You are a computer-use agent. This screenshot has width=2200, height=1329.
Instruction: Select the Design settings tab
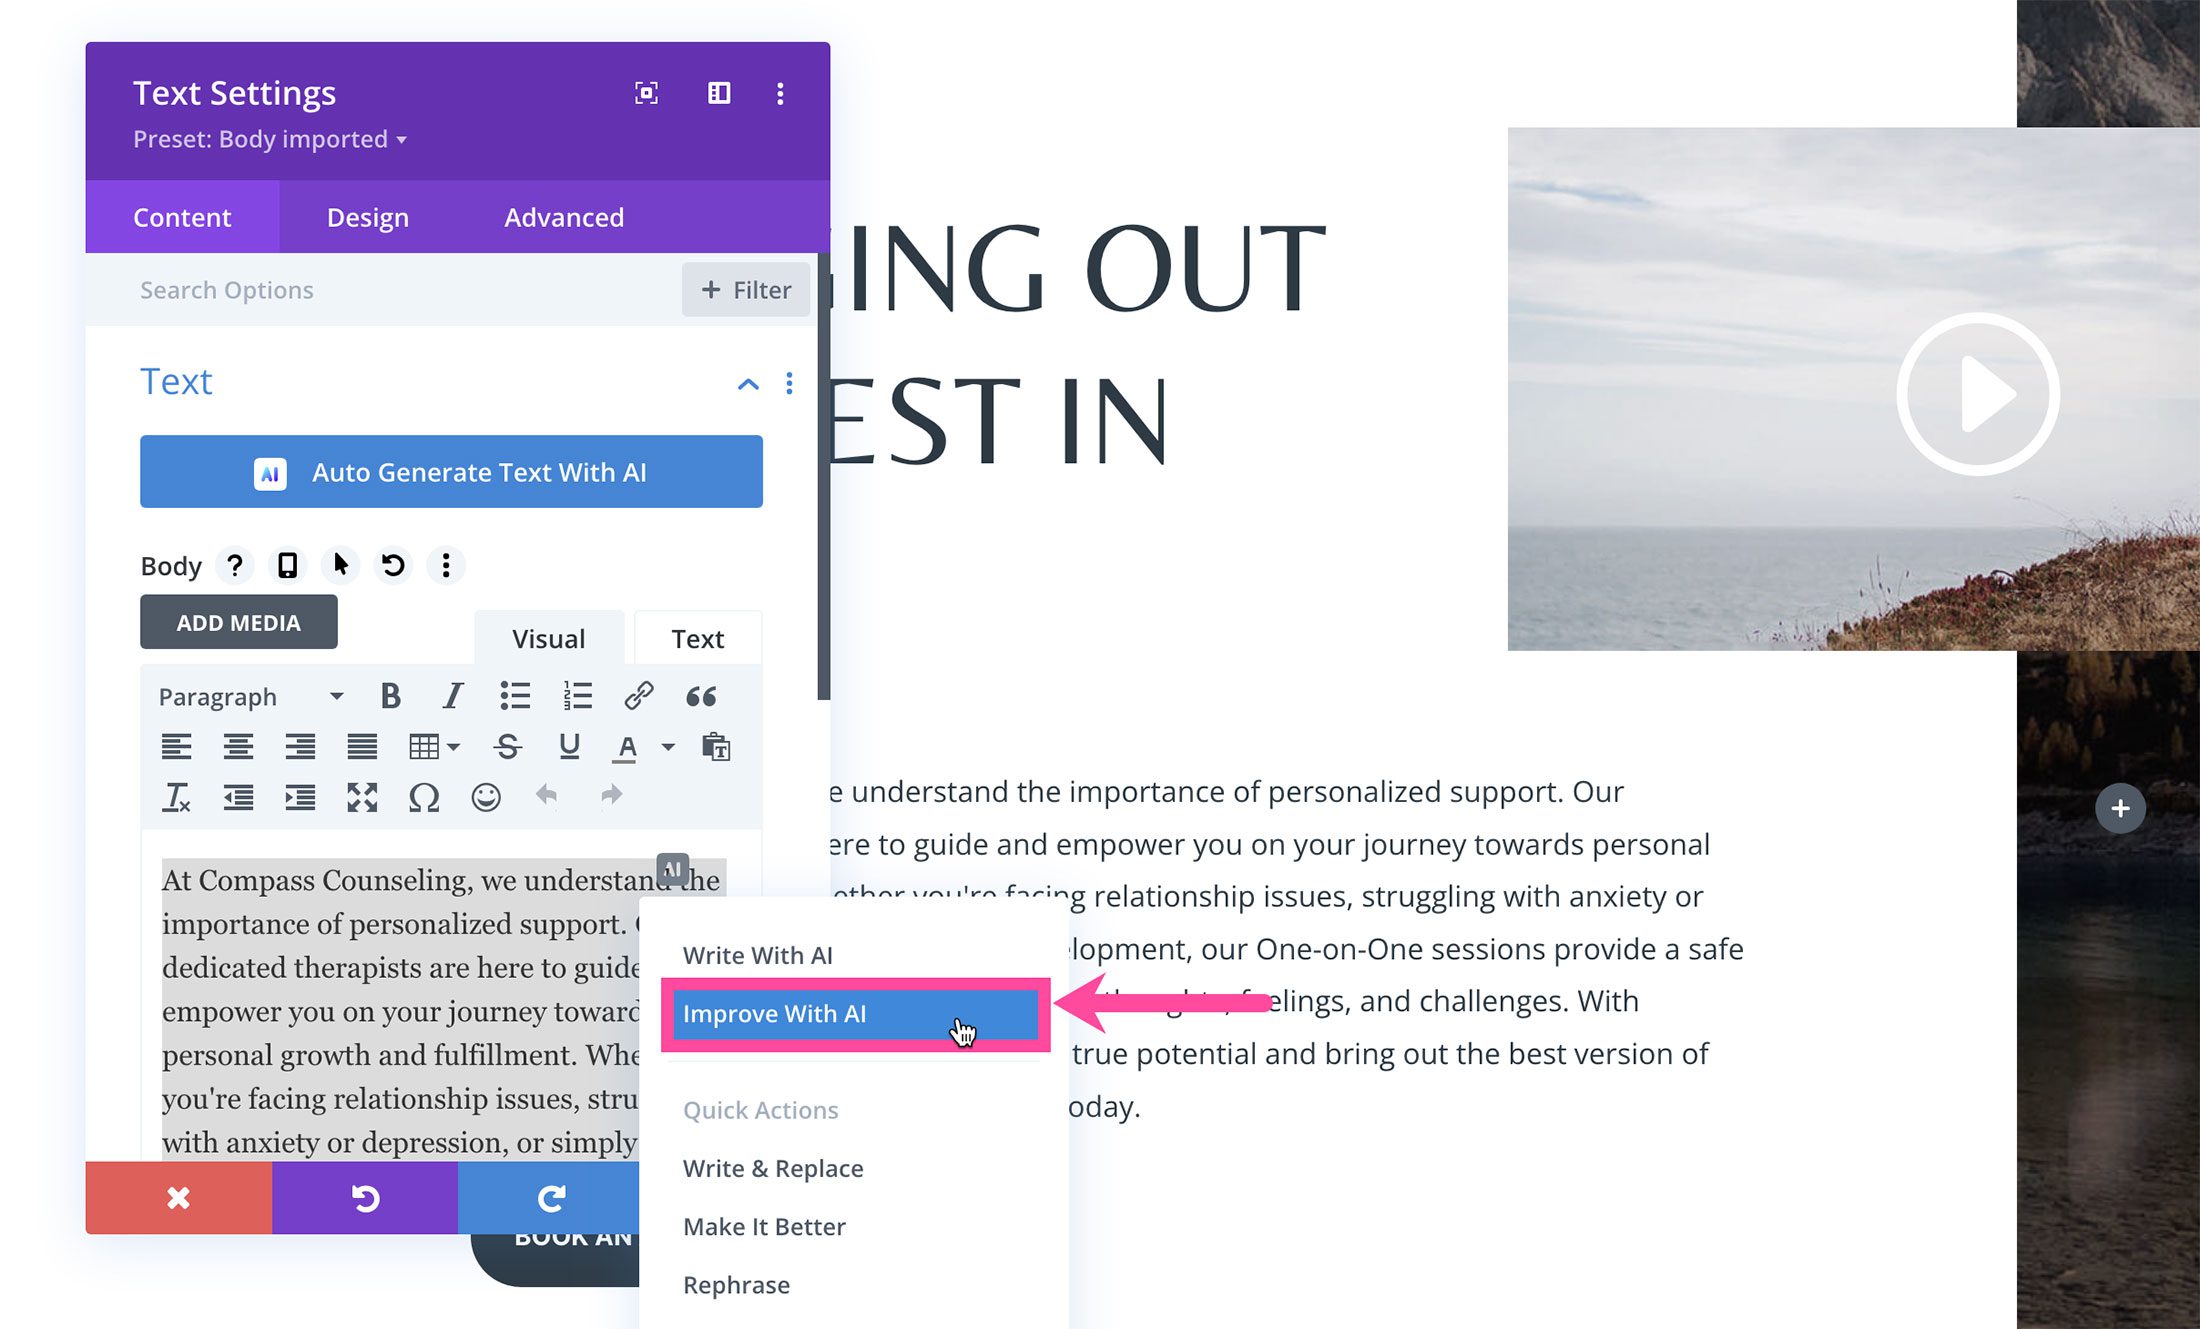(365, 217)
